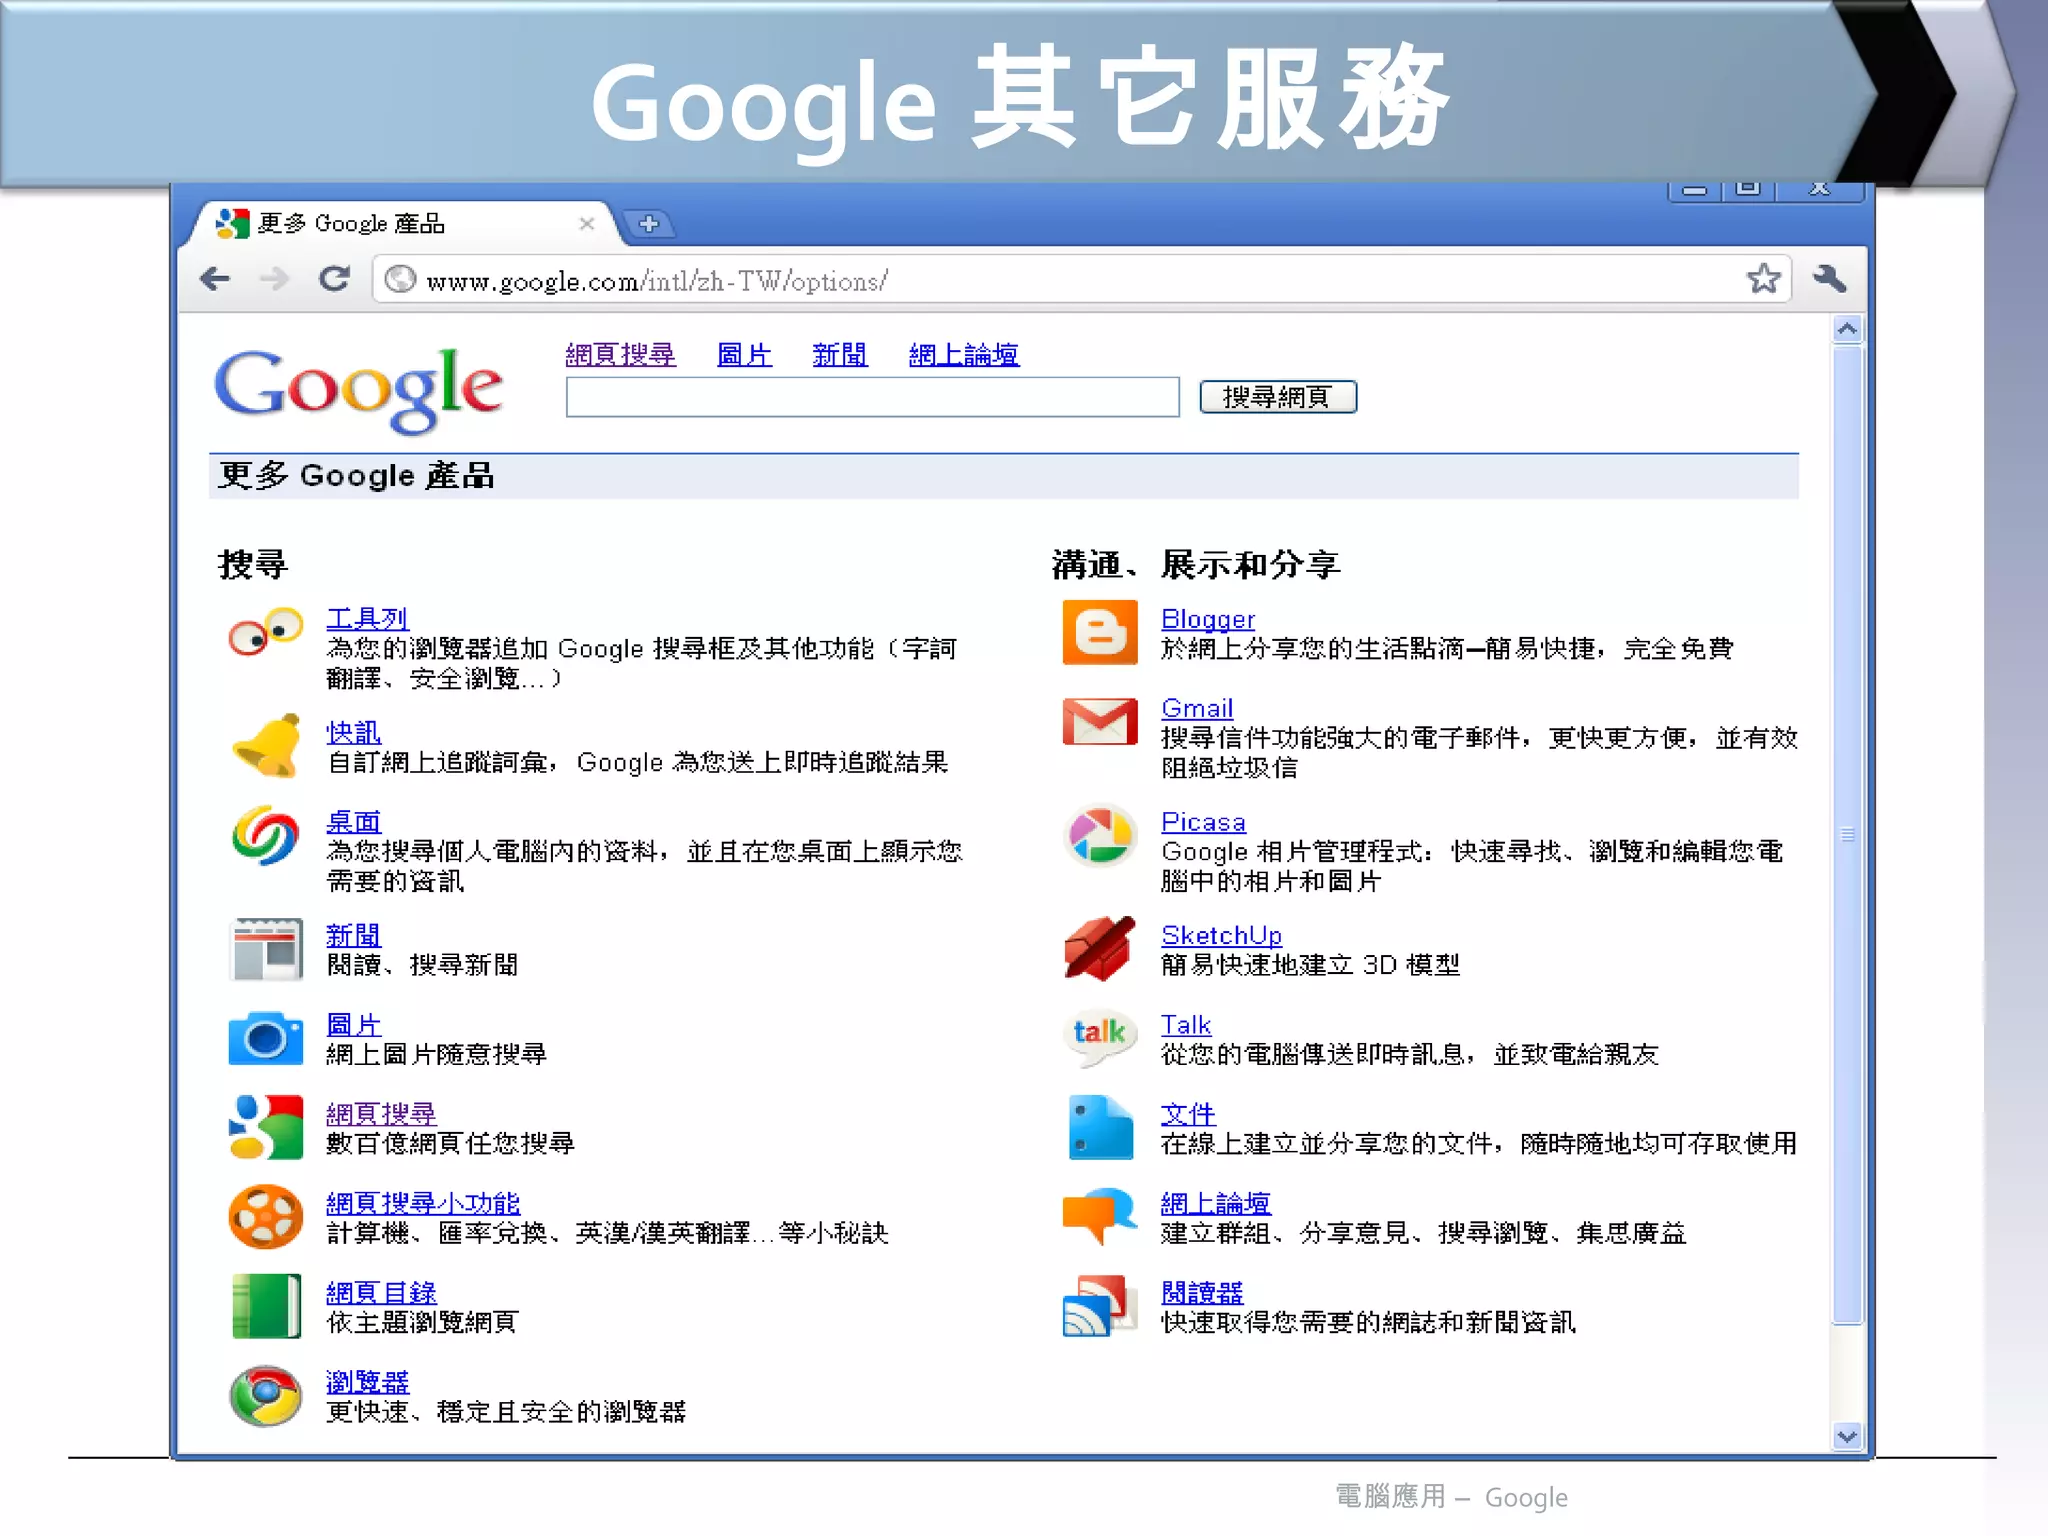Image resolution: width=2048 pixels, height=1536 pixels.
Task: Open the 閱讀器 link
Action: point(1202,1293)
